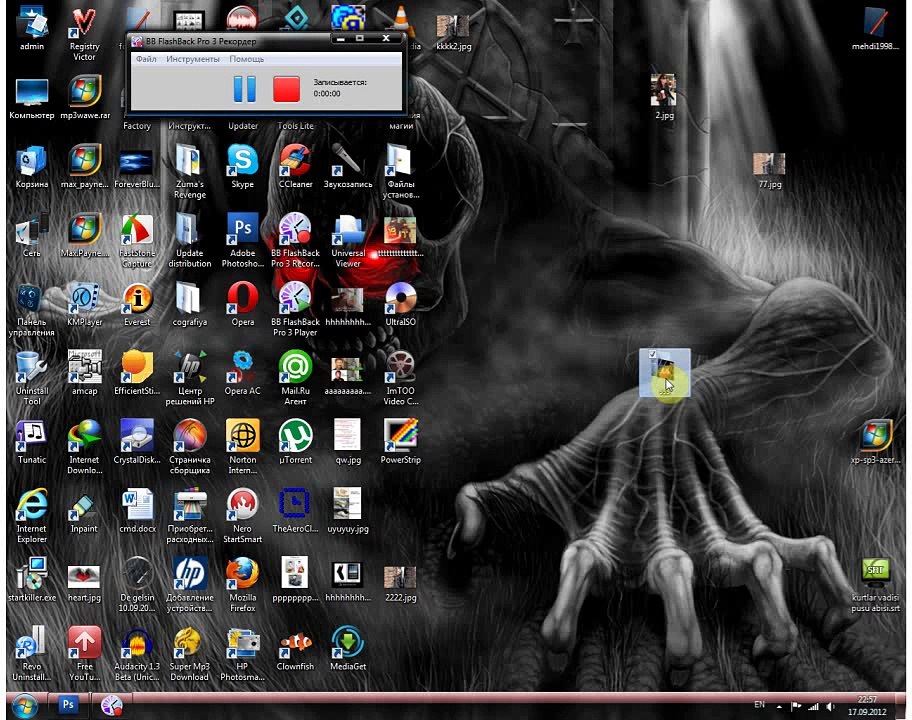Switch to Photoshop in the taskbar
The width and height of the screenshot is (912, 720).
point(67,705)
